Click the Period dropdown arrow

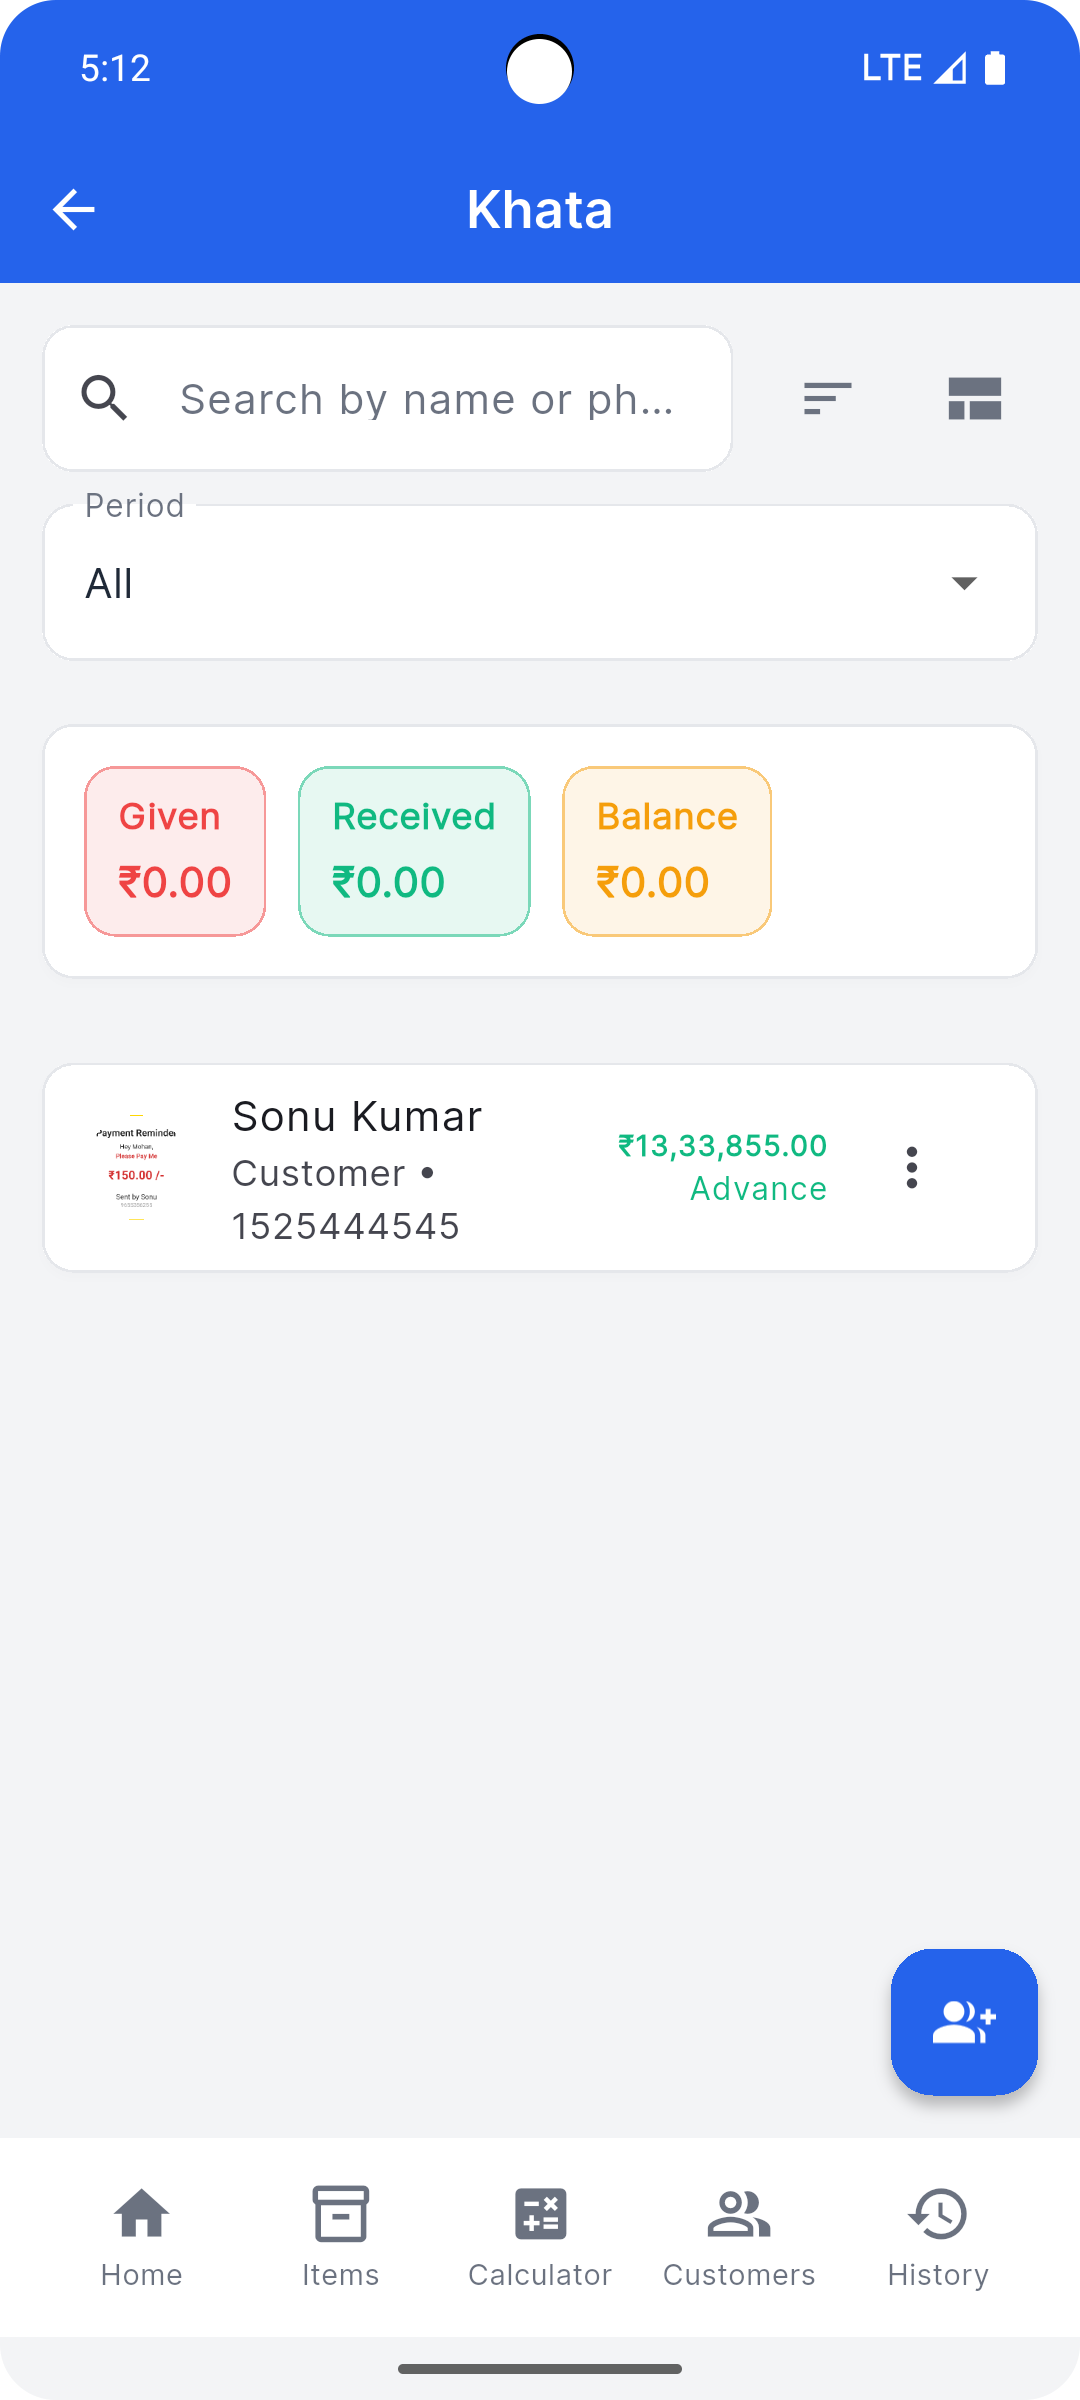tap(963, 583)
